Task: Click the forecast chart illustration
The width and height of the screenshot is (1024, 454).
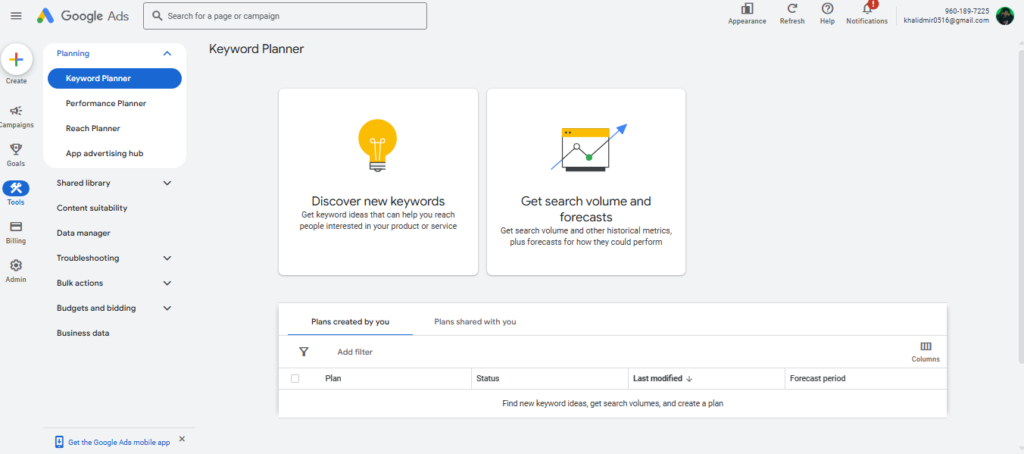Action: pos(588,148)
